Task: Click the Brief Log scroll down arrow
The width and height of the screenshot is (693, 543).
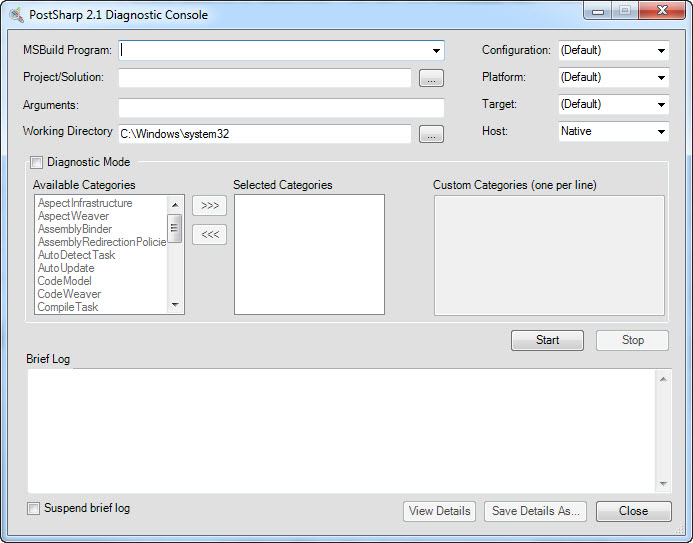Action: point(663,484)
